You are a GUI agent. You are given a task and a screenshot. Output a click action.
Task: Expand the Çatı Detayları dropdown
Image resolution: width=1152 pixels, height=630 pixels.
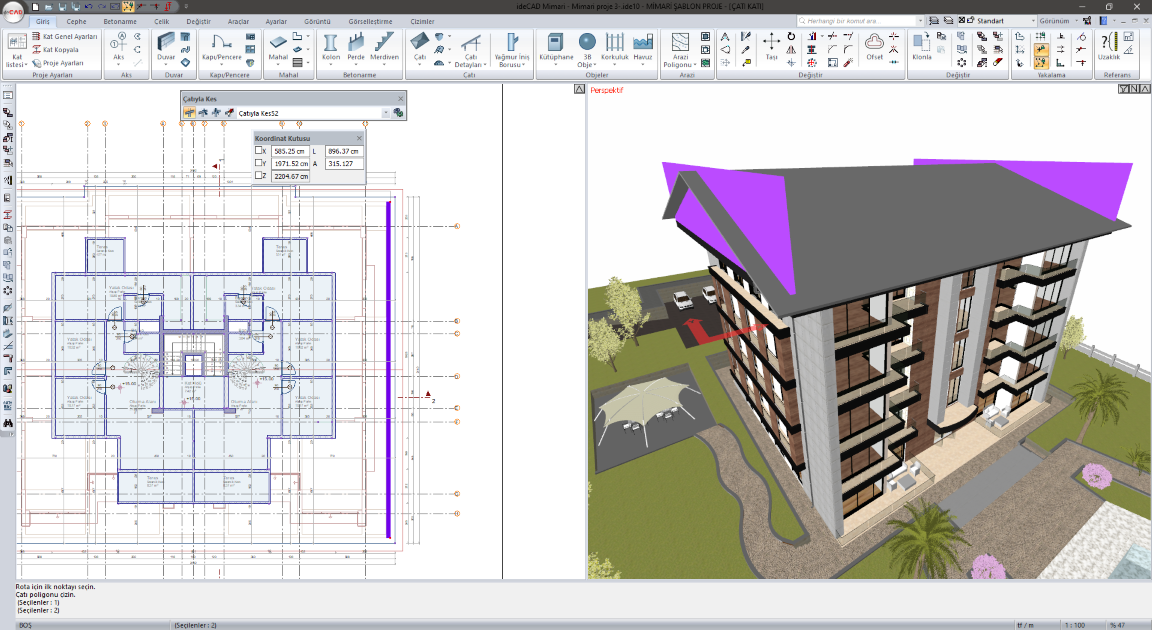(x=474, y=61)
